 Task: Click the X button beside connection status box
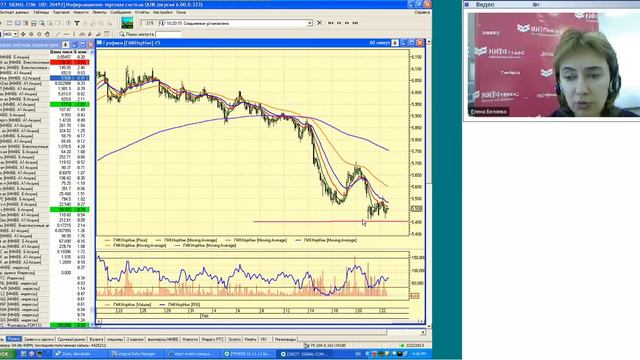click(319, 23)
